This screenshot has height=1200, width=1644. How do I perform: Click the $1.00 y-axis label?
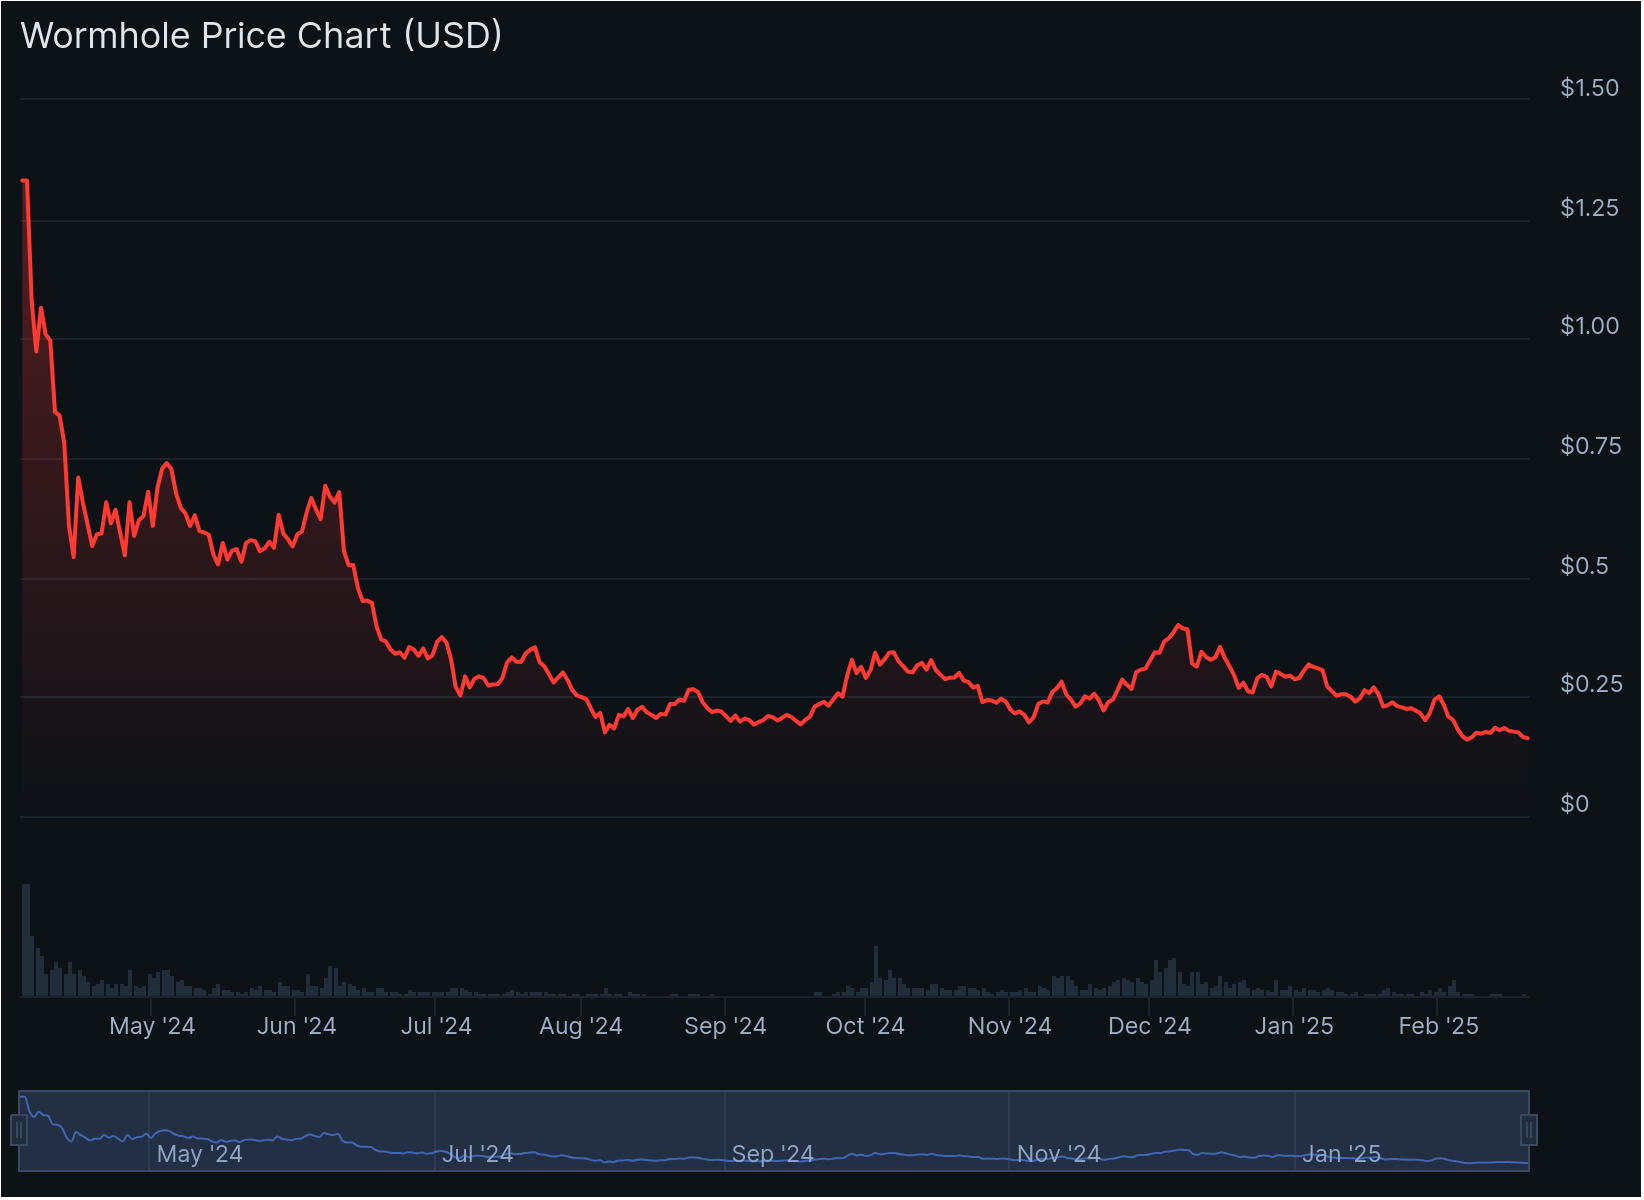[x=1589, y=326]
